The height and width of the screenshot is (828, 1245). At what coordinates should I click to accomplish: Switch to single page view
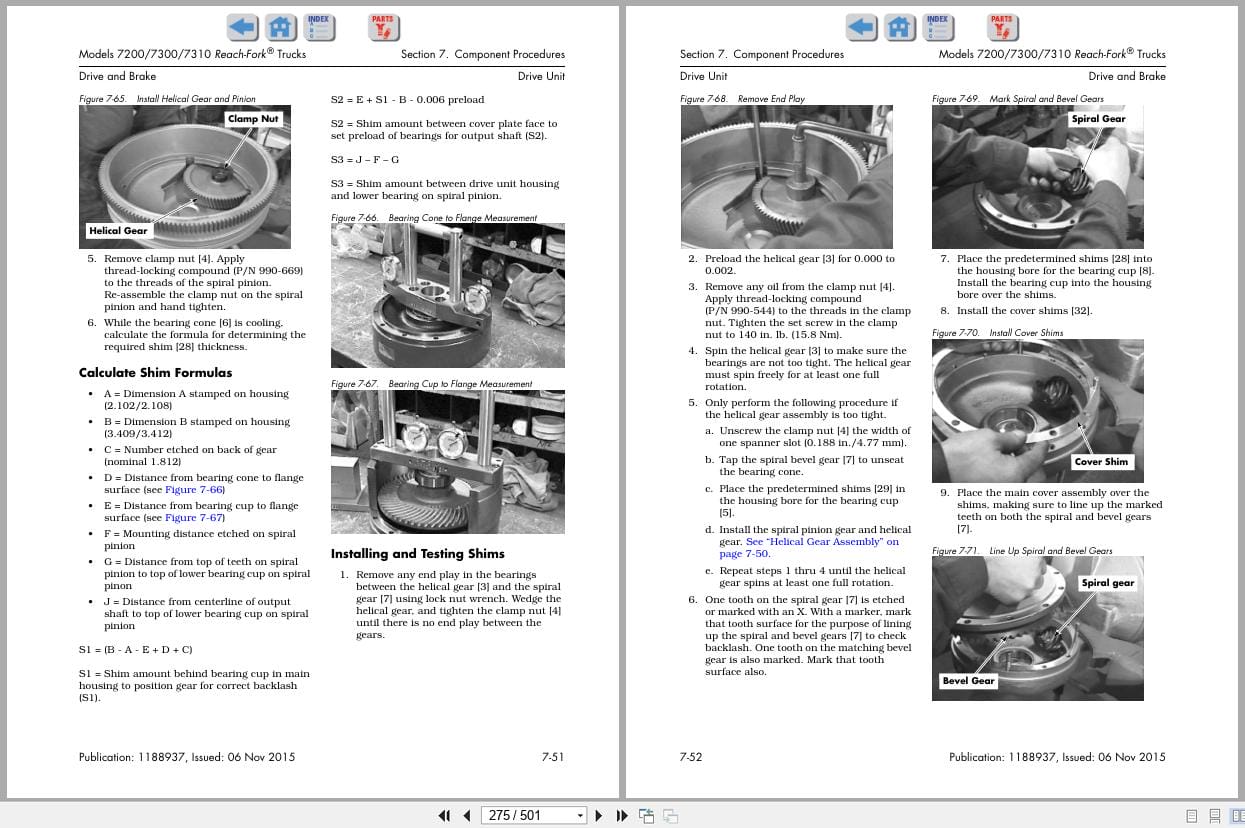point(1192,816)
